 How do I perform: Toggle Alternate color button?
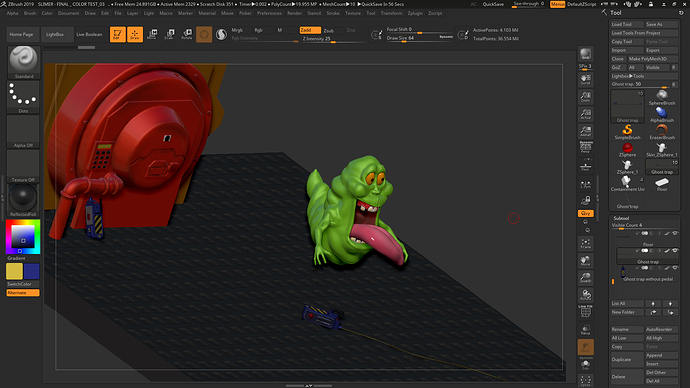tap(23, 293)
